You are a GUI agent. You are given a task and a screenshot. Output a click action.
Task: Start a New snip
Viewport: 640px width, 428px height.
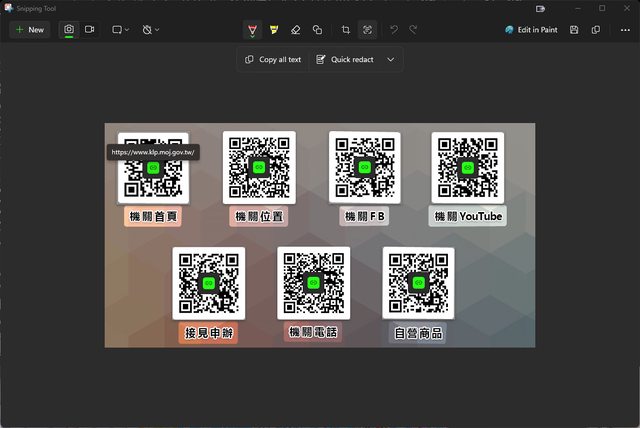tap(28, 30)
